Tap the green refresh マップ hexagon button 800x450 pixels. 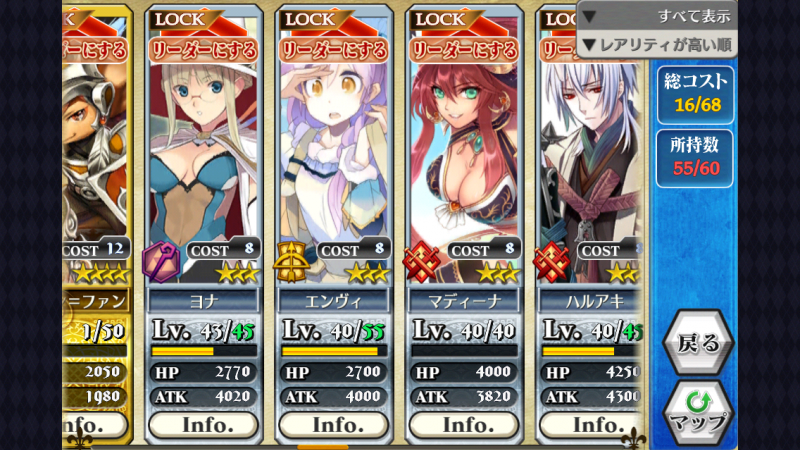[698, 413]
